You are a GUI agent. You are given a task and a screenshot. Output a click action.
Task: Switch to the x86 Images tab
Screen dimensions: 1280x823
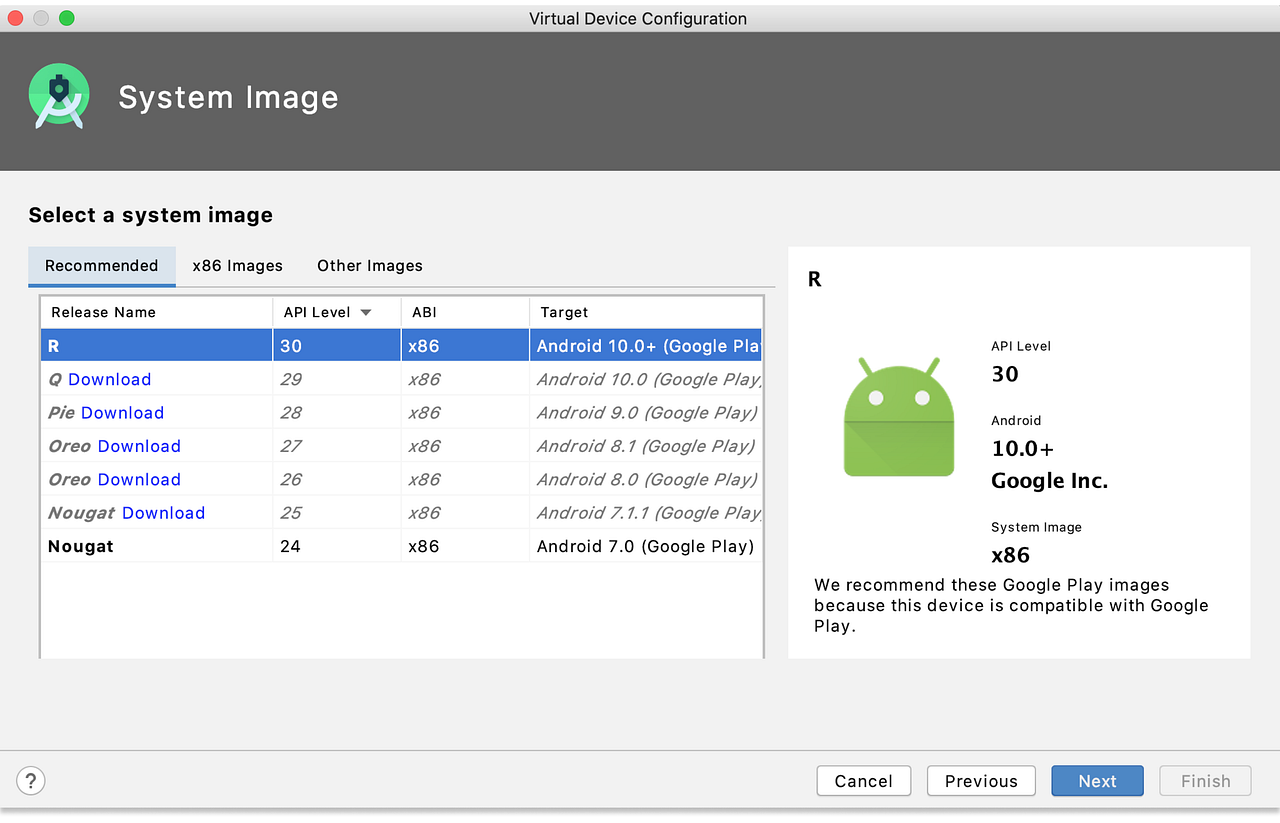pyautogui.click(x=238, y=266)
